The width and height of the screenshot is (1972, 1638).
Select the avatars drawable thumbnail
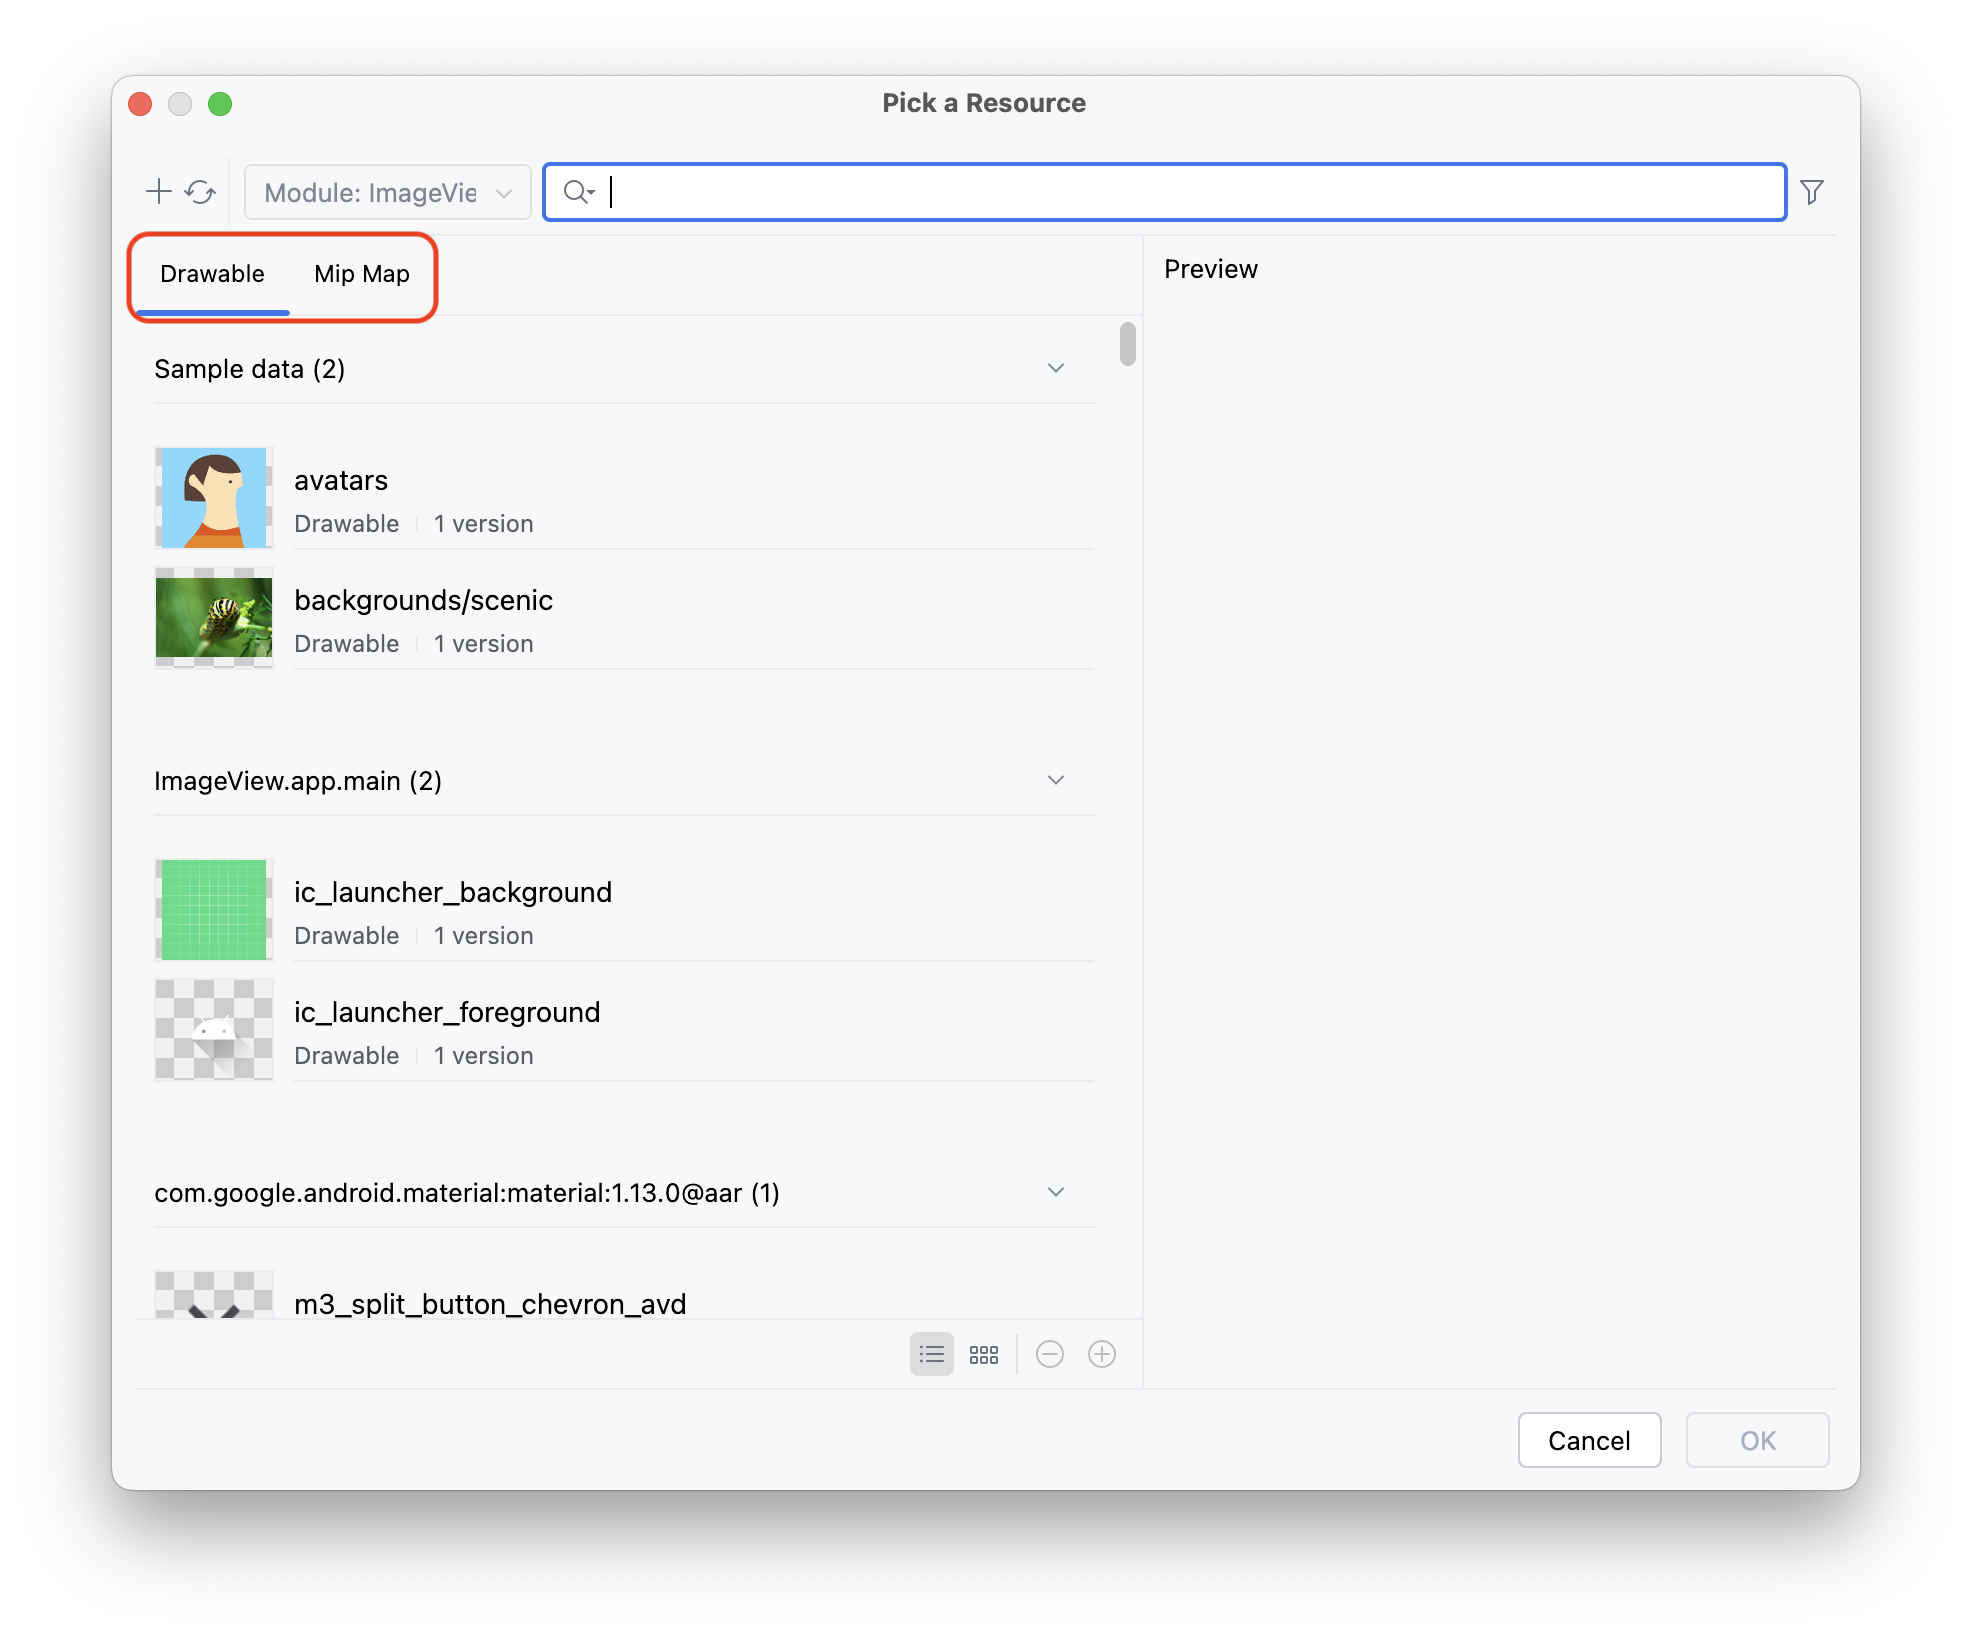(x=214, y=498)
